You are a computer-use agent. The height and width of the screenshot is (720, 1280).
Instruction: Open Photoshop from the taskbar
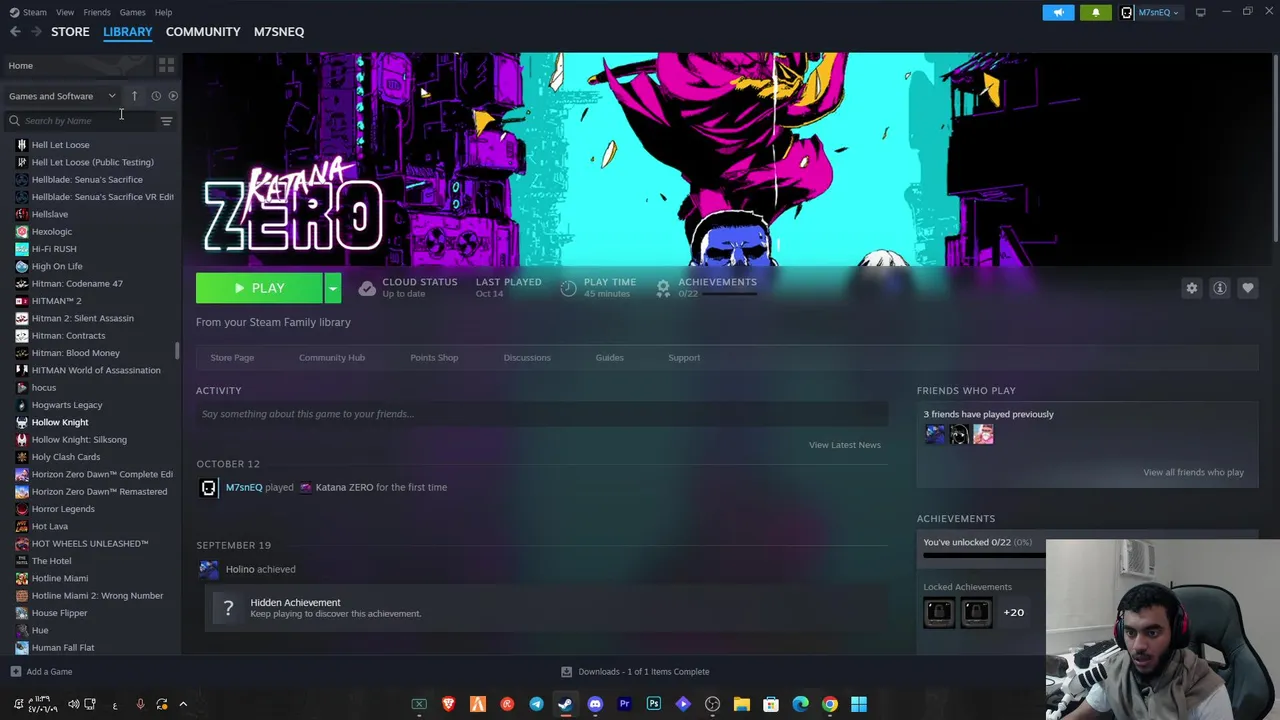click(x=654, y=704)
